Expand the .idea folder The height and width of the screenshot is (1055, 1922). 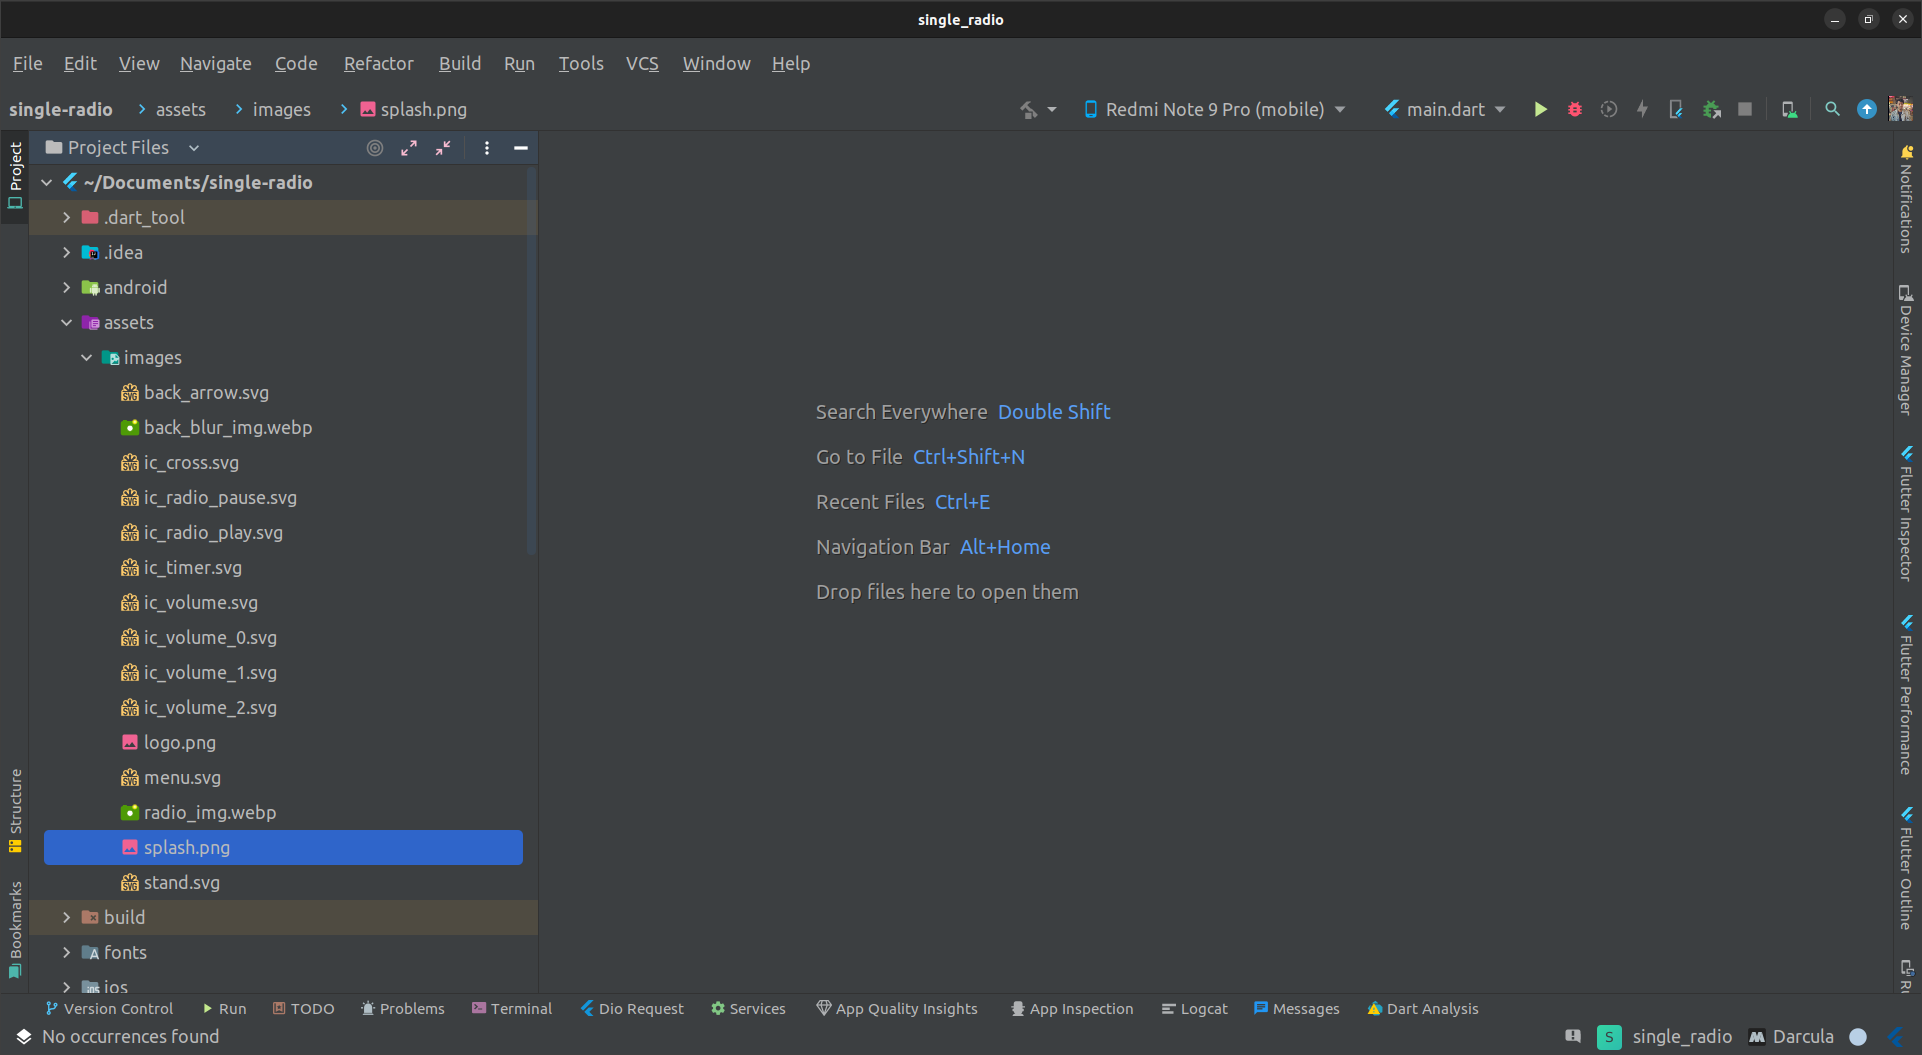click(x=66, y=252)
